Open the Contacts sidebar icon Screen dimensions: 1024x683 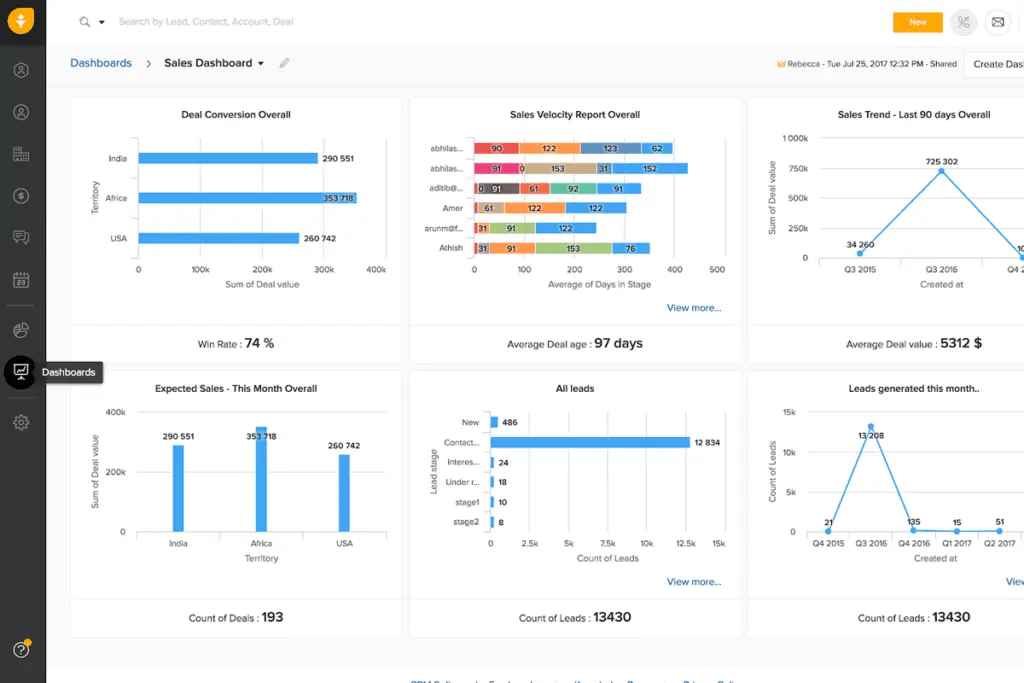21,112
